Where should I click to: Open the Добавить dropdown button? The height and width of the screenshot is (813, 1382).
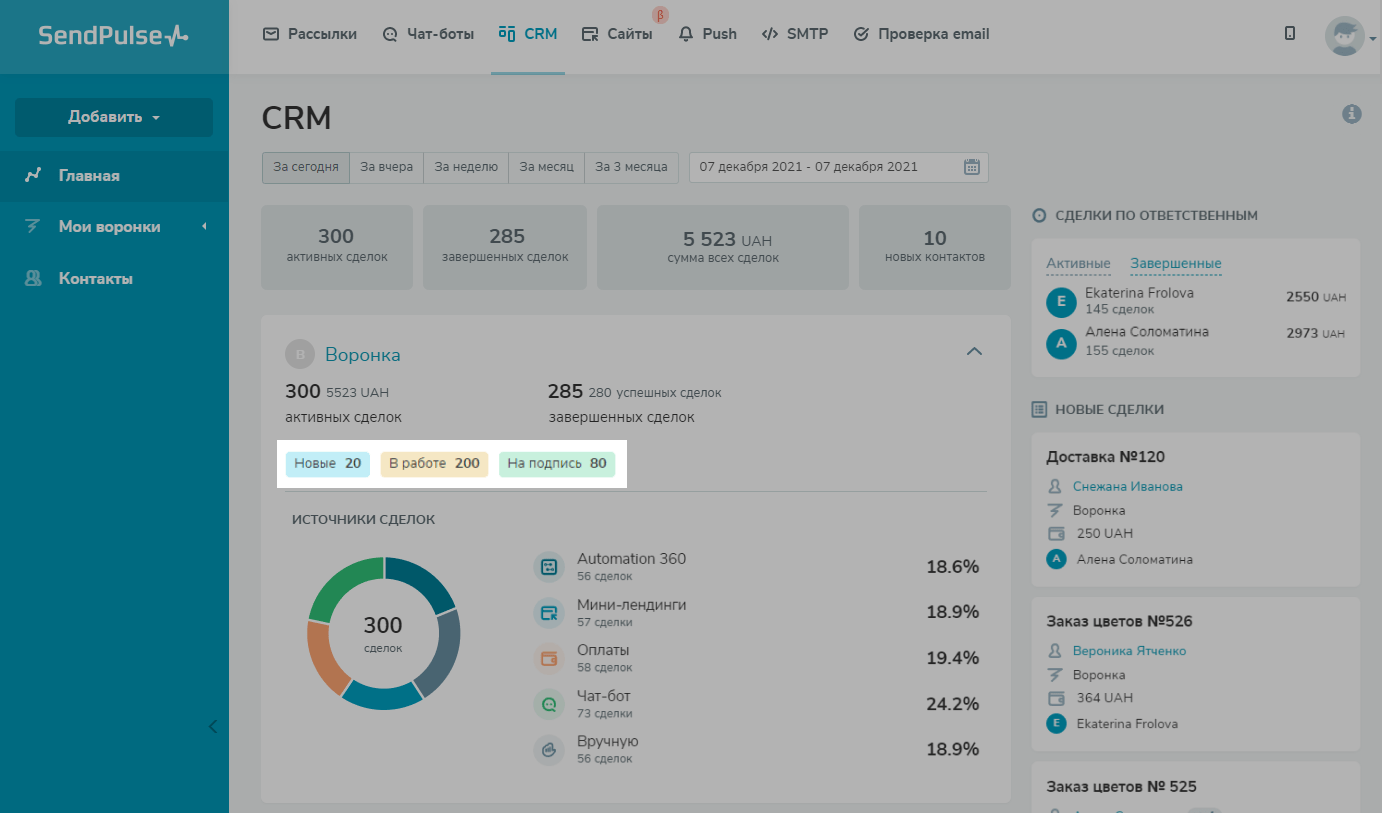(114, 117)
